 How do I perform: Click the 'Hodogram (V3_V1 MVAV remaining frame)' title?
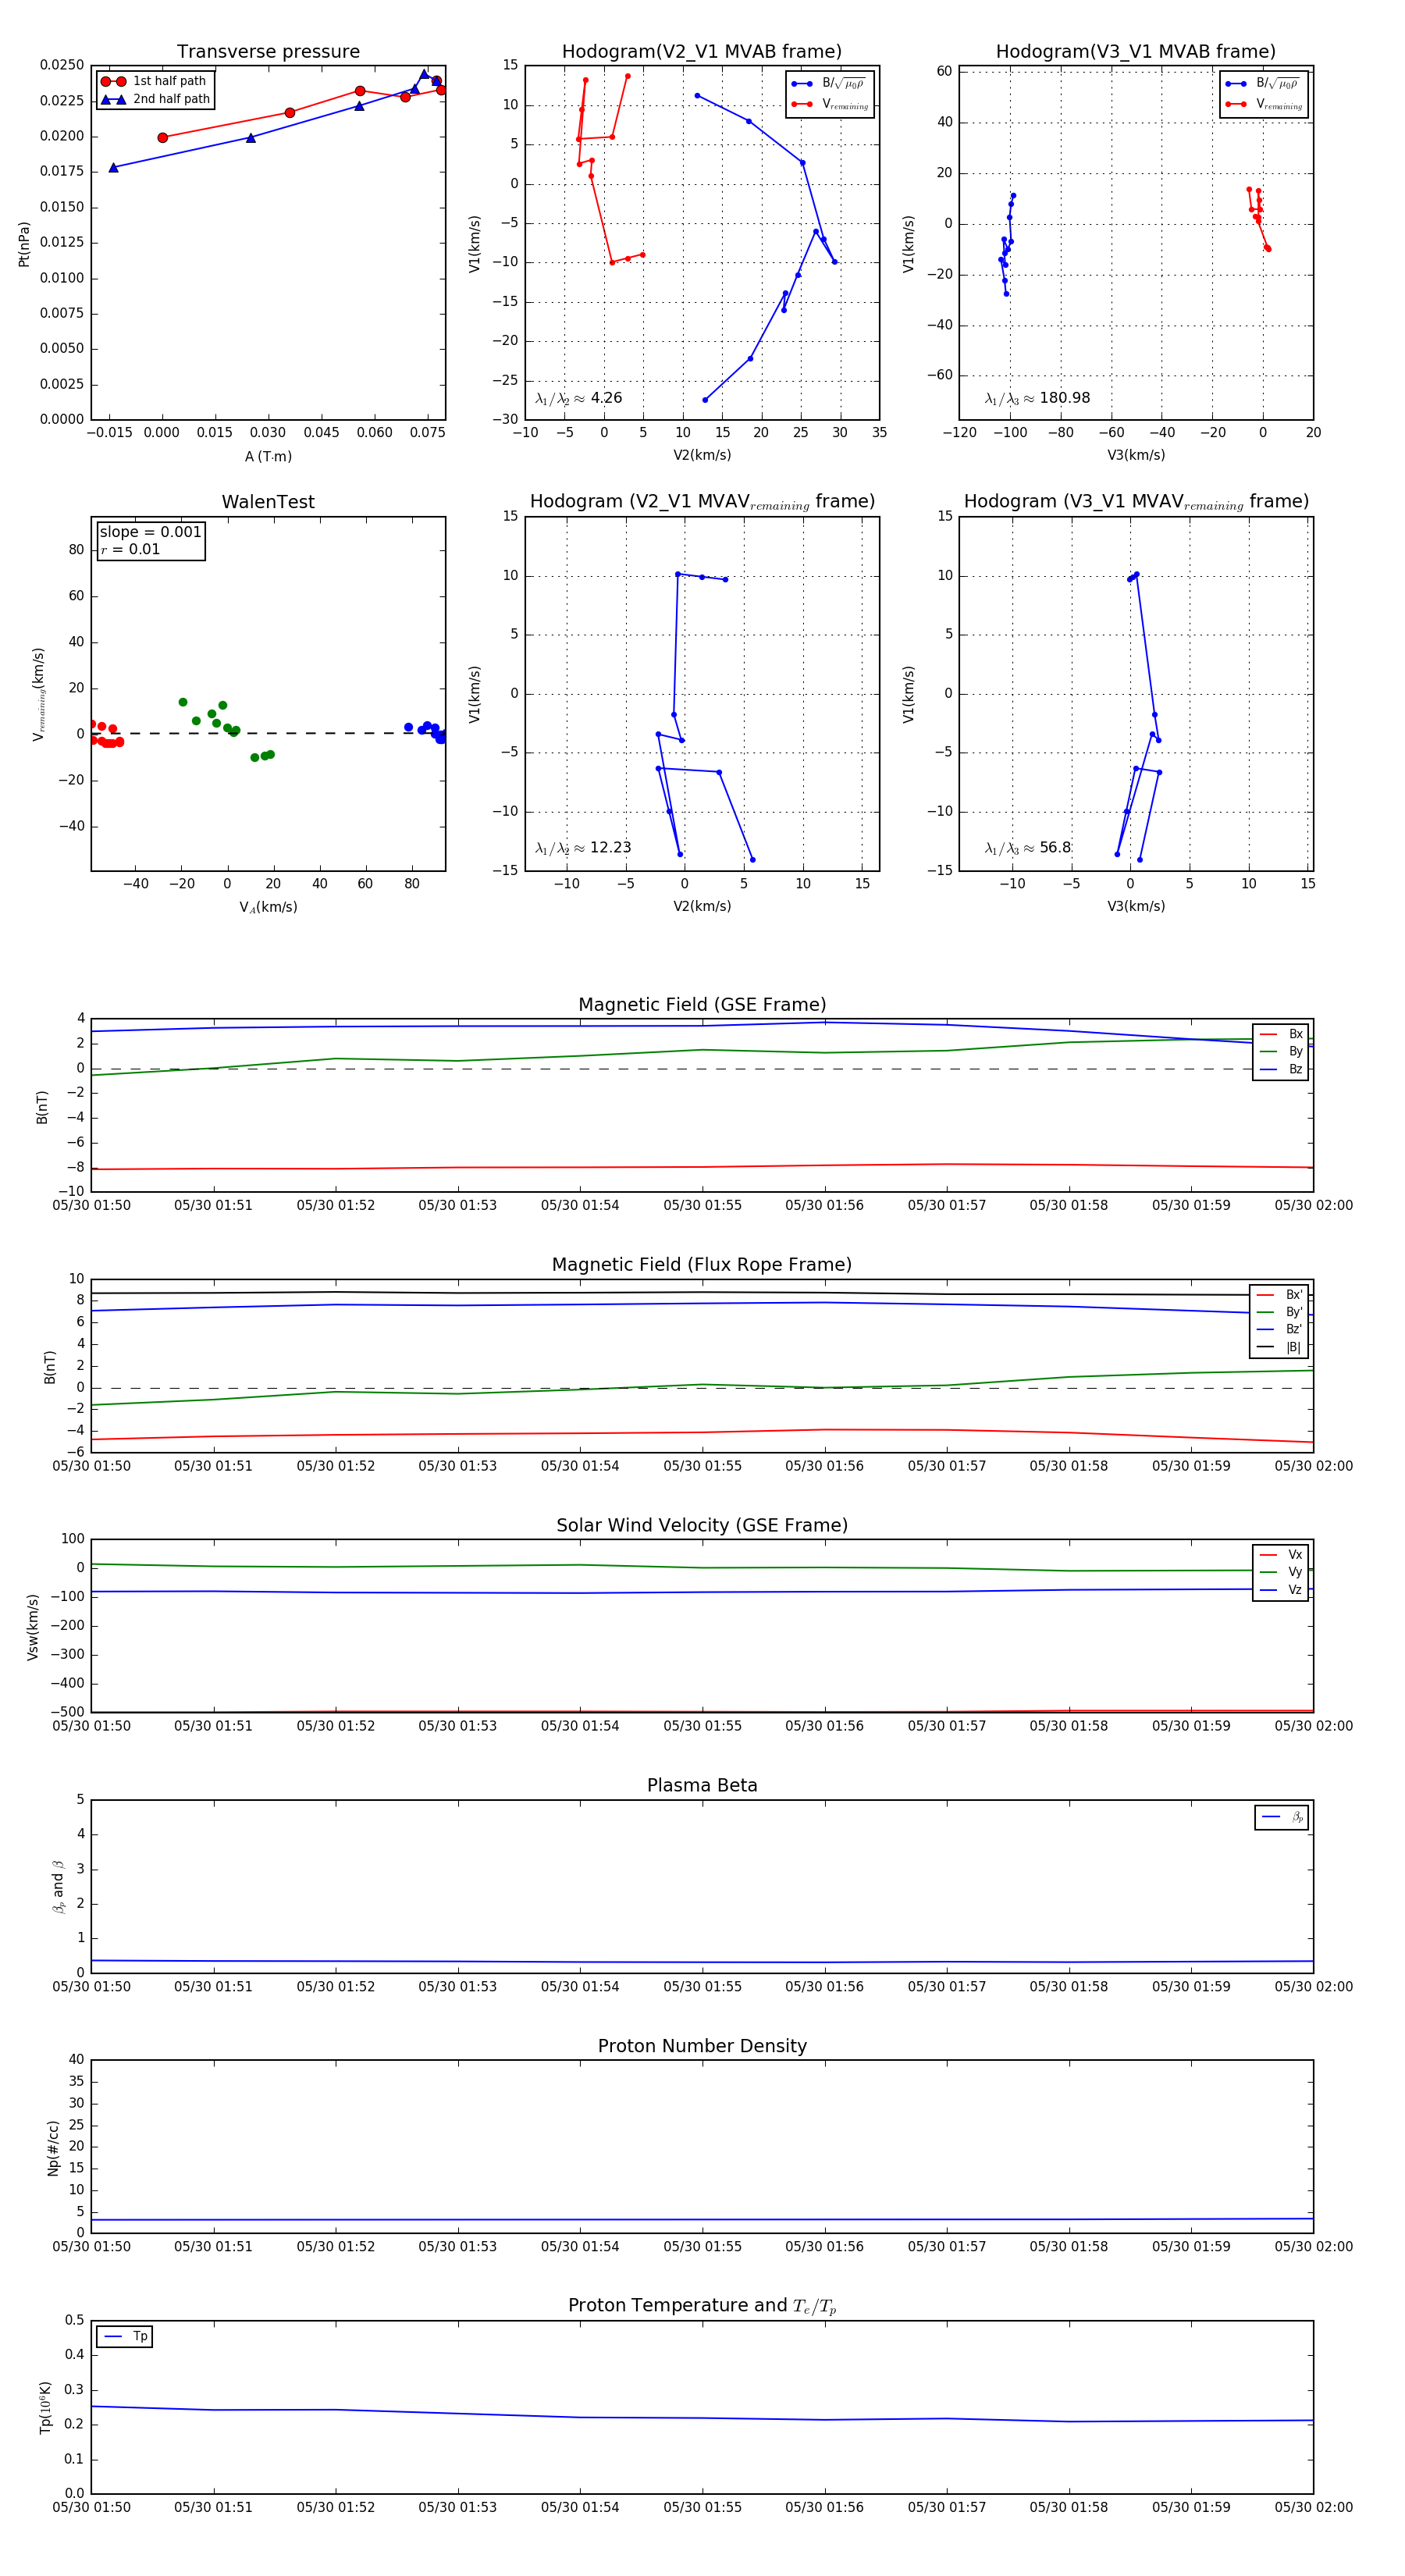coord(1136,502)
